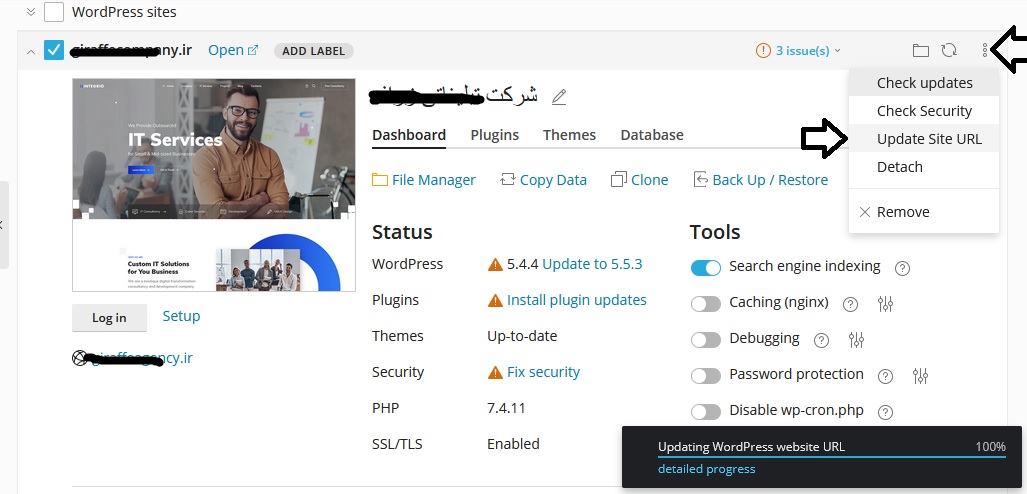
Task: Open Caching (nginx) settings sliders icon
Action: pos(885,304)
